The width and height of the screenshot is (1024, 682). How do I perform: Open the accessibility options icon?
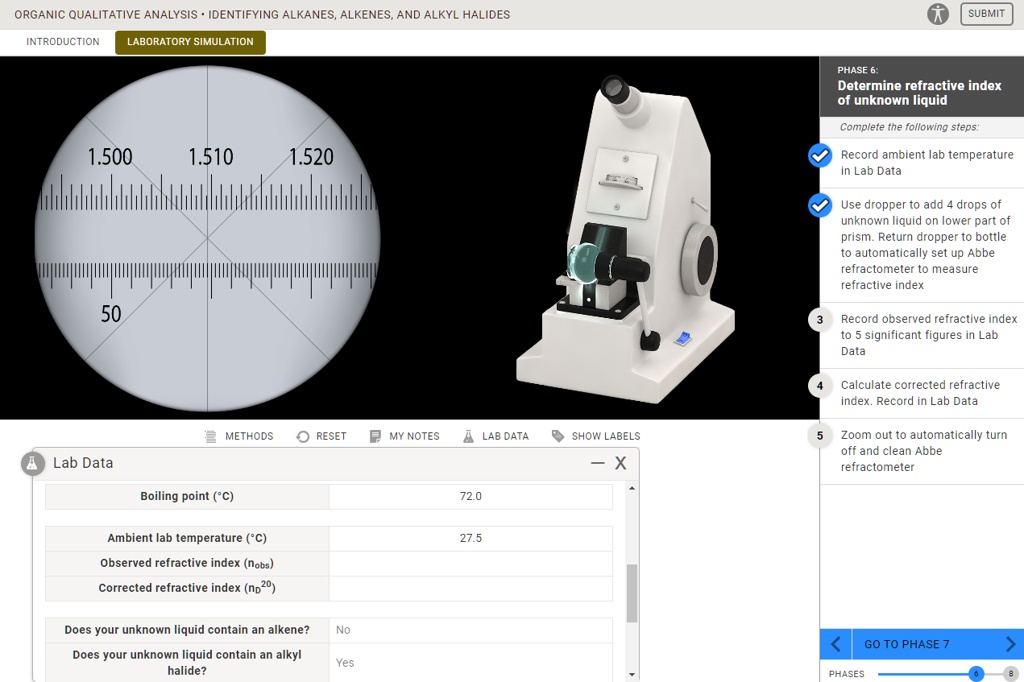pos(937,14)
